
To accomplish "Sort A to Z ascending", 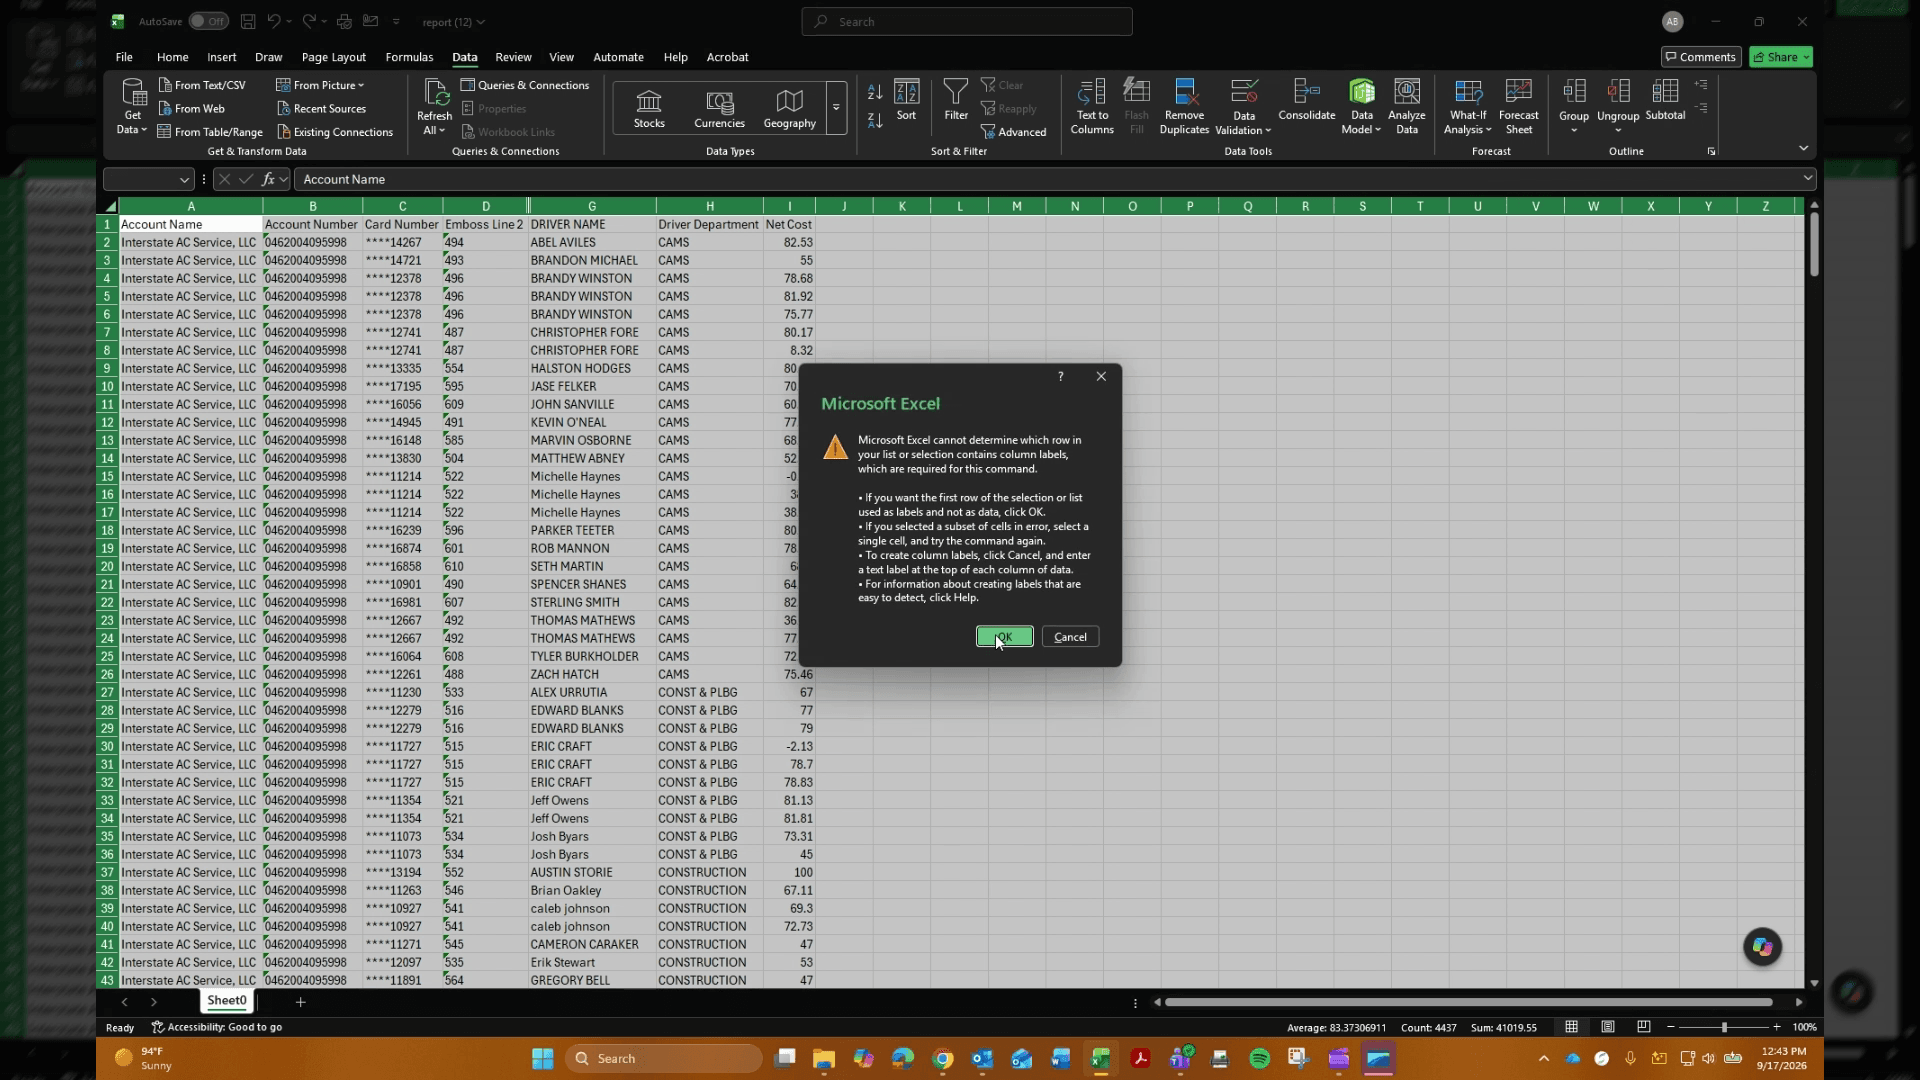I will pyautogui.click(x=875, y=92).
